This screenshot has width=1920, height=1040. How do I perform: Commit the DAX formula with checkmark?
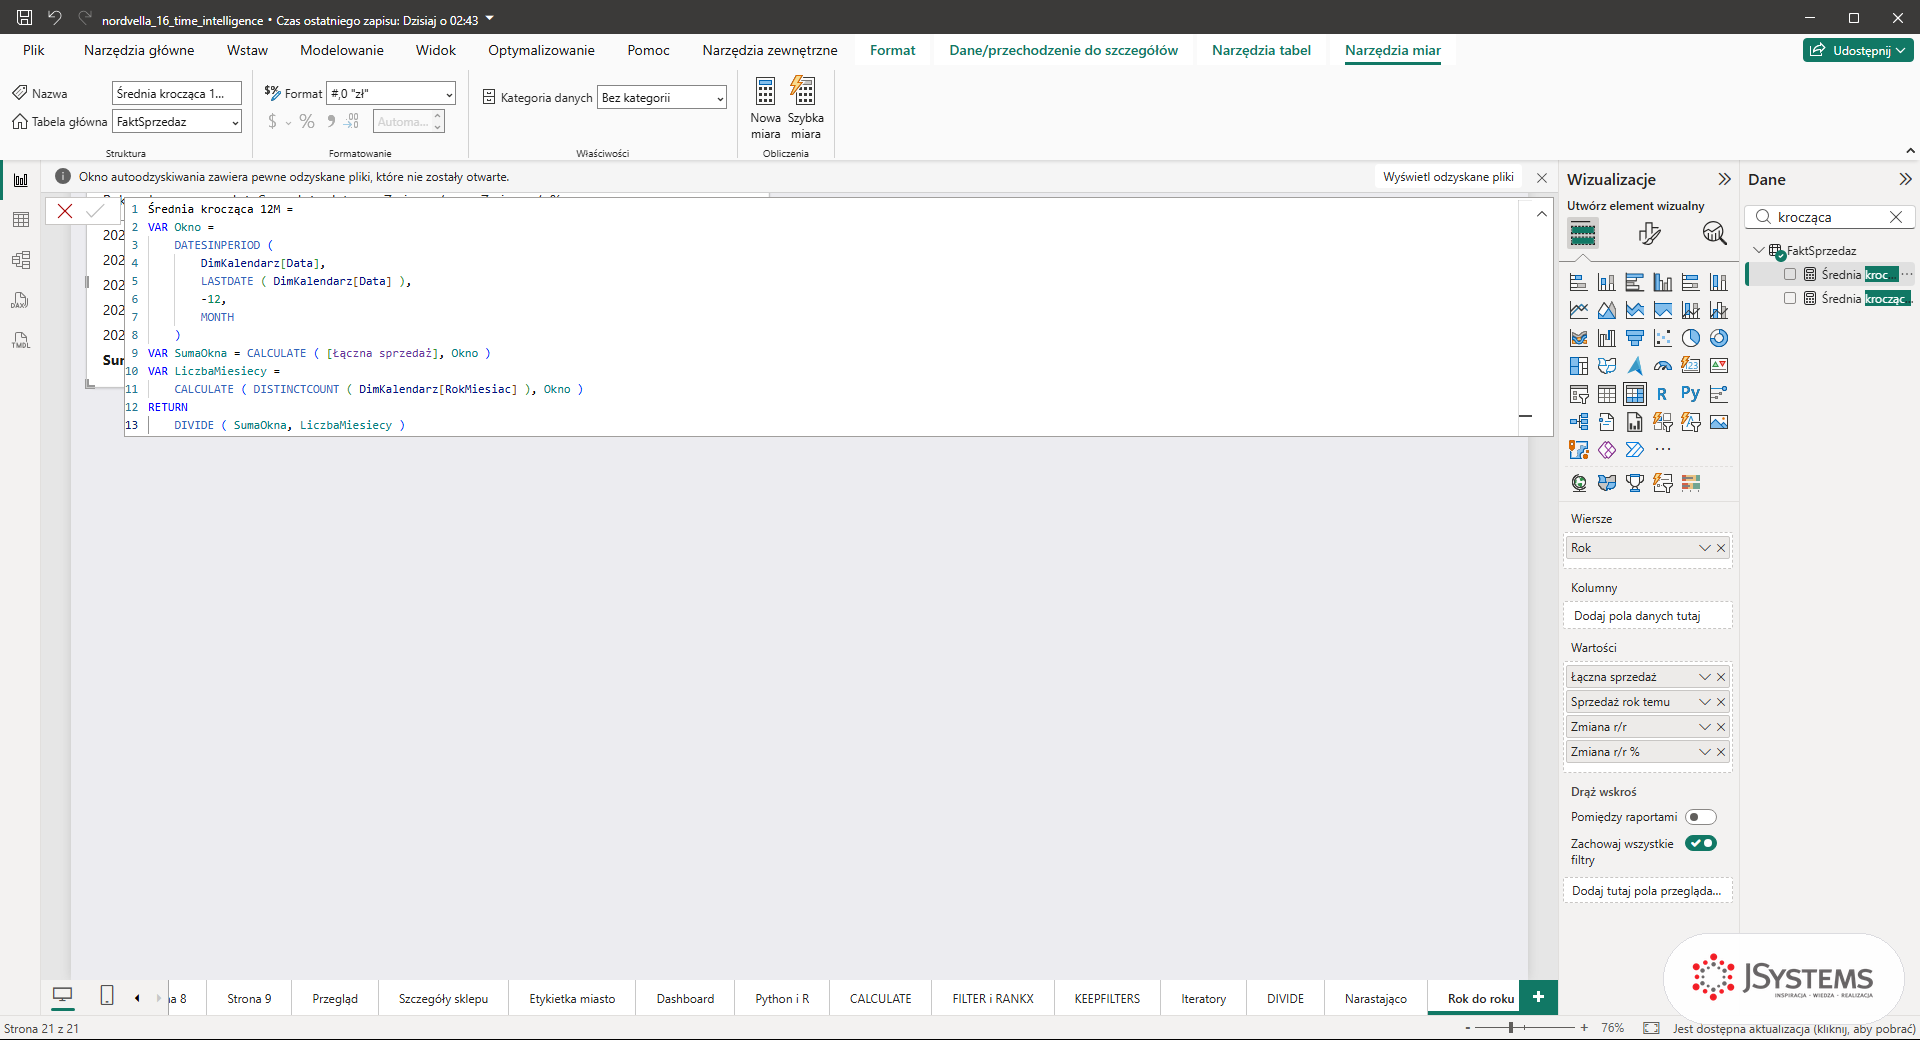(95, 210)
